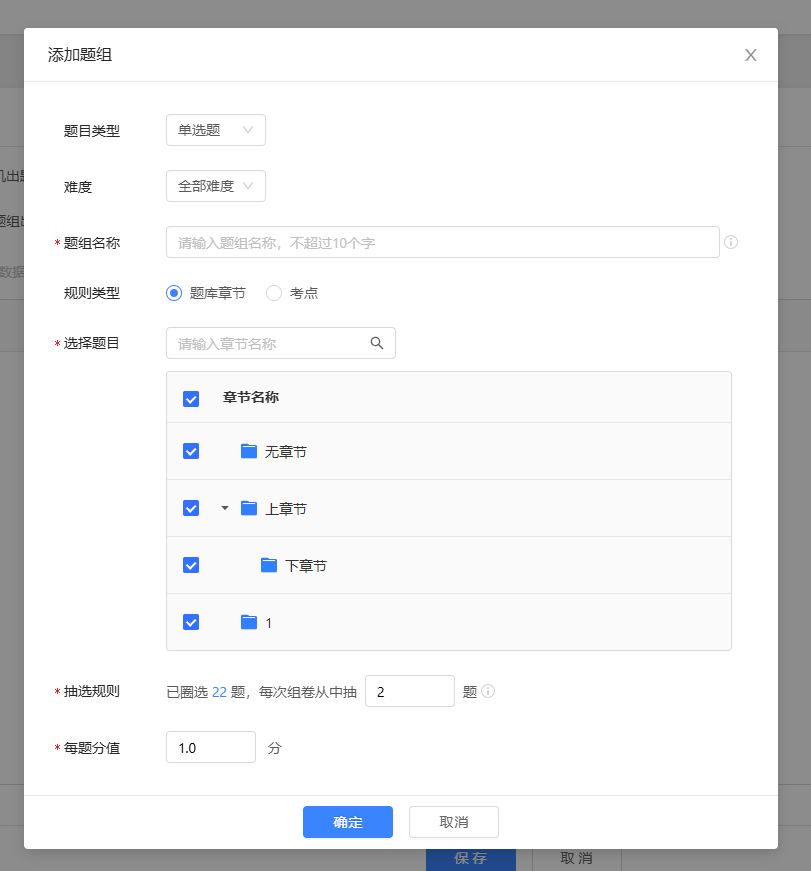Select the 题库章节 radio button

pyautogui.click(x=174, y=293)
